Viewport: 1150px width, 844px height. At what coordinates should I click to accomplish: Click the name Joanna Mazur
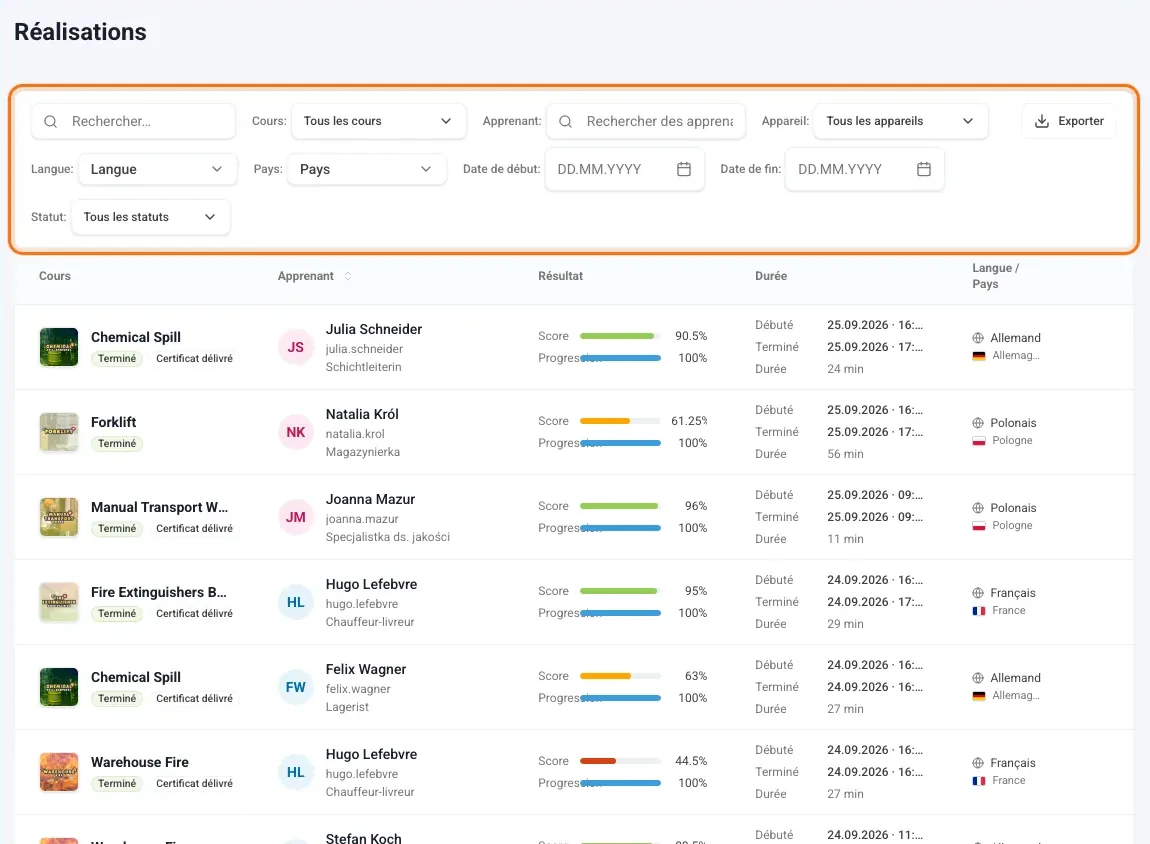tap(370, 499)
